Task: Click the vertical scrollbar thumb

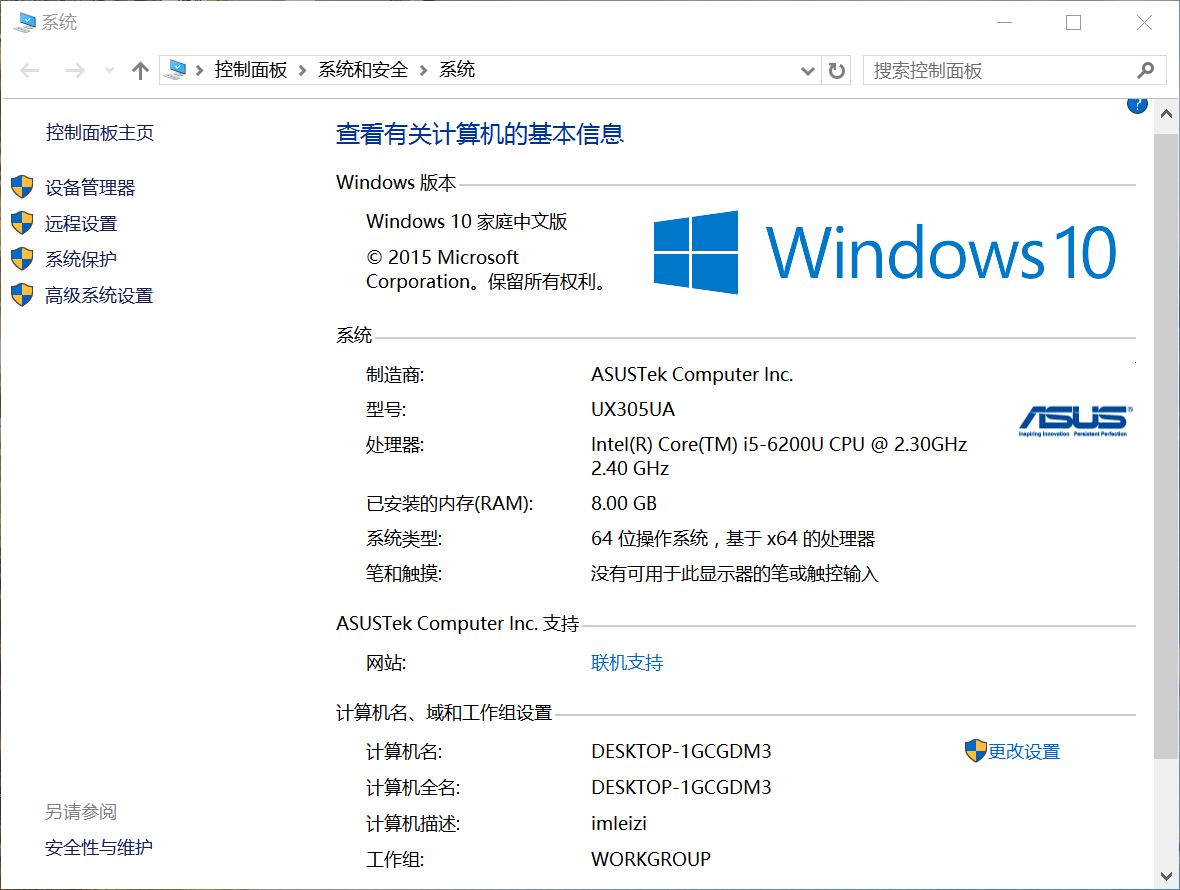Action: point(1166,446)
